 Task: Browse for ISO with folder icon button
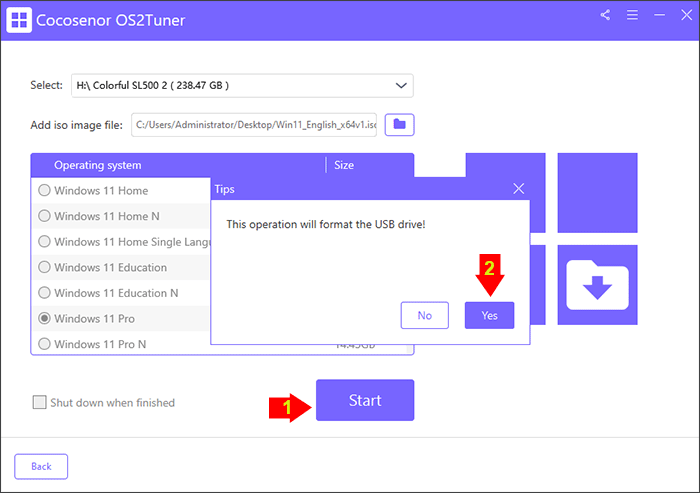pyautogui.click(x=400, y=125)
